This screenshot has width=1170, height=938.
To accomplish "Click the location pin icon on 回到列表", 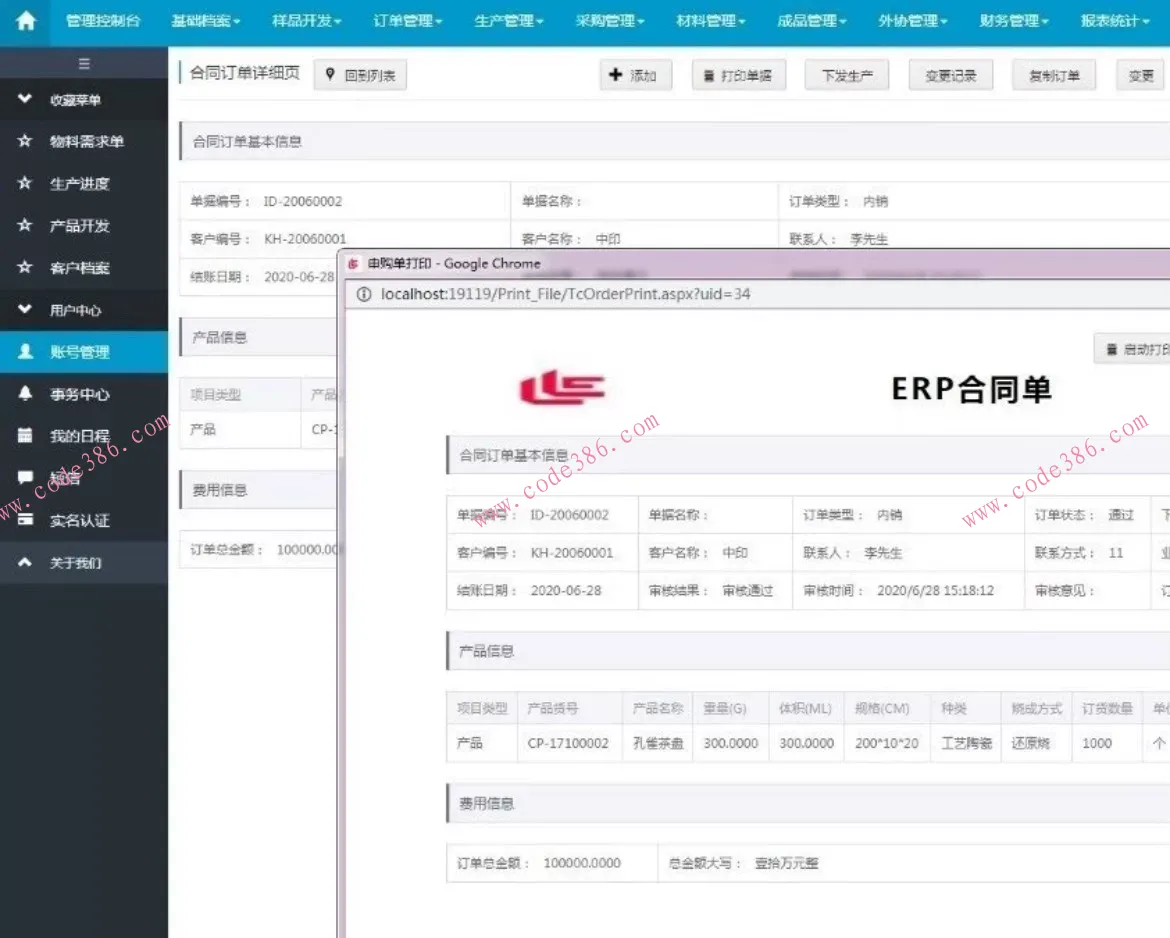I will (x=329, y=75).
